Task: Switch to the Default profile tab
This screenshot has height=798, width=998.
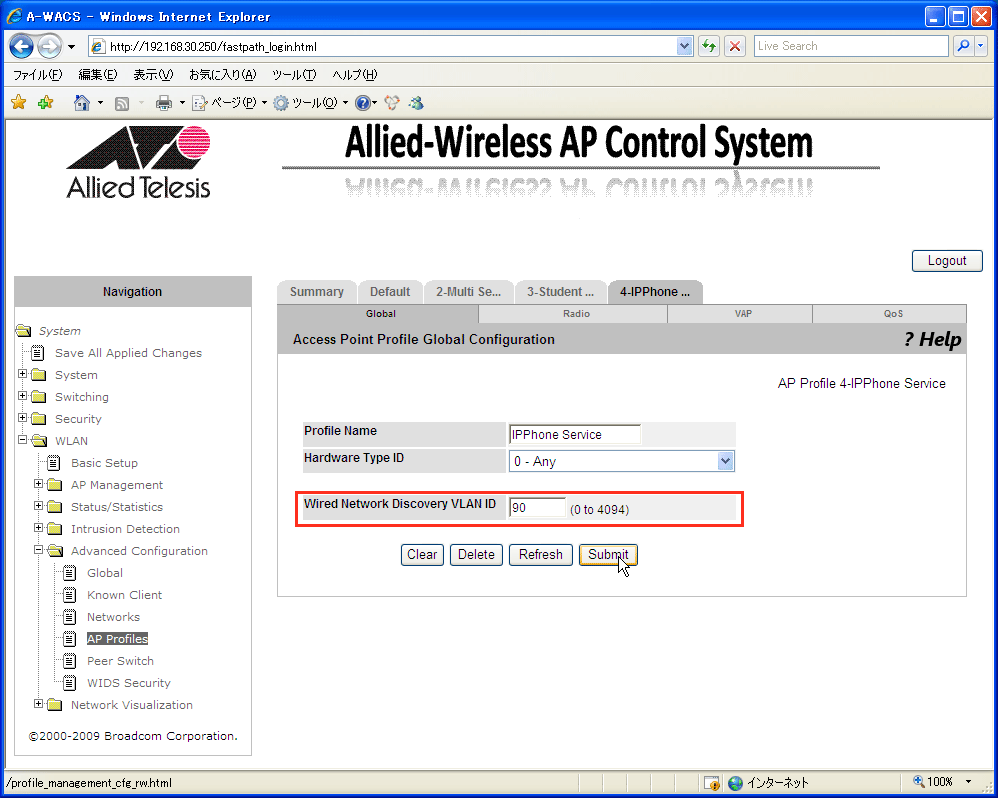Action: click(x=390, y=291)
